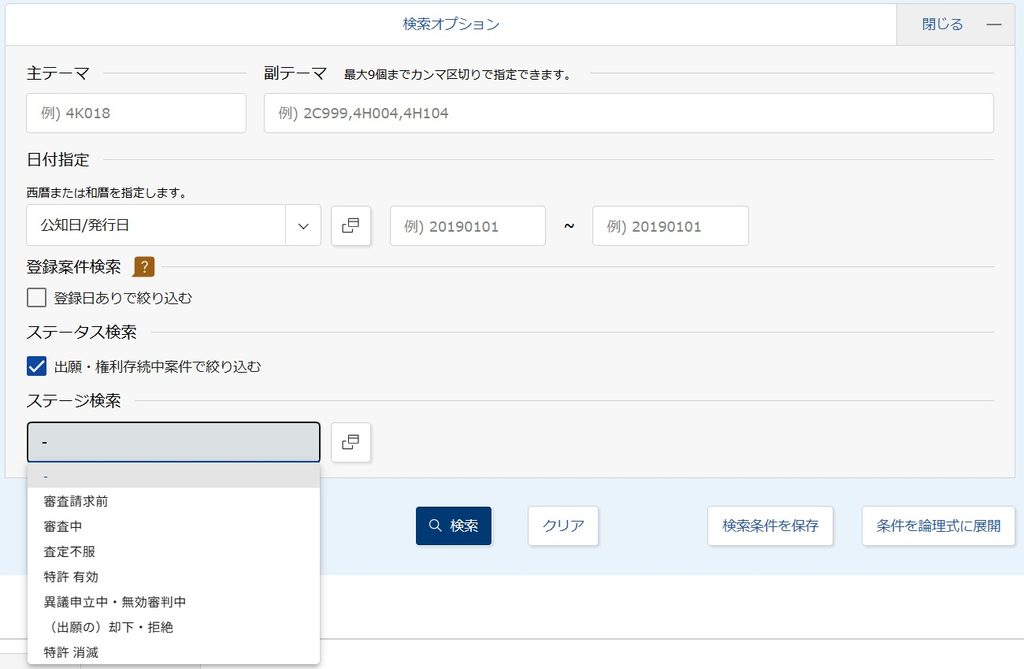Image resolution: width=1024 pixels, height=669 pixels.
Task: Select 審査請求前 from stage list
Action: click(174, 501)
